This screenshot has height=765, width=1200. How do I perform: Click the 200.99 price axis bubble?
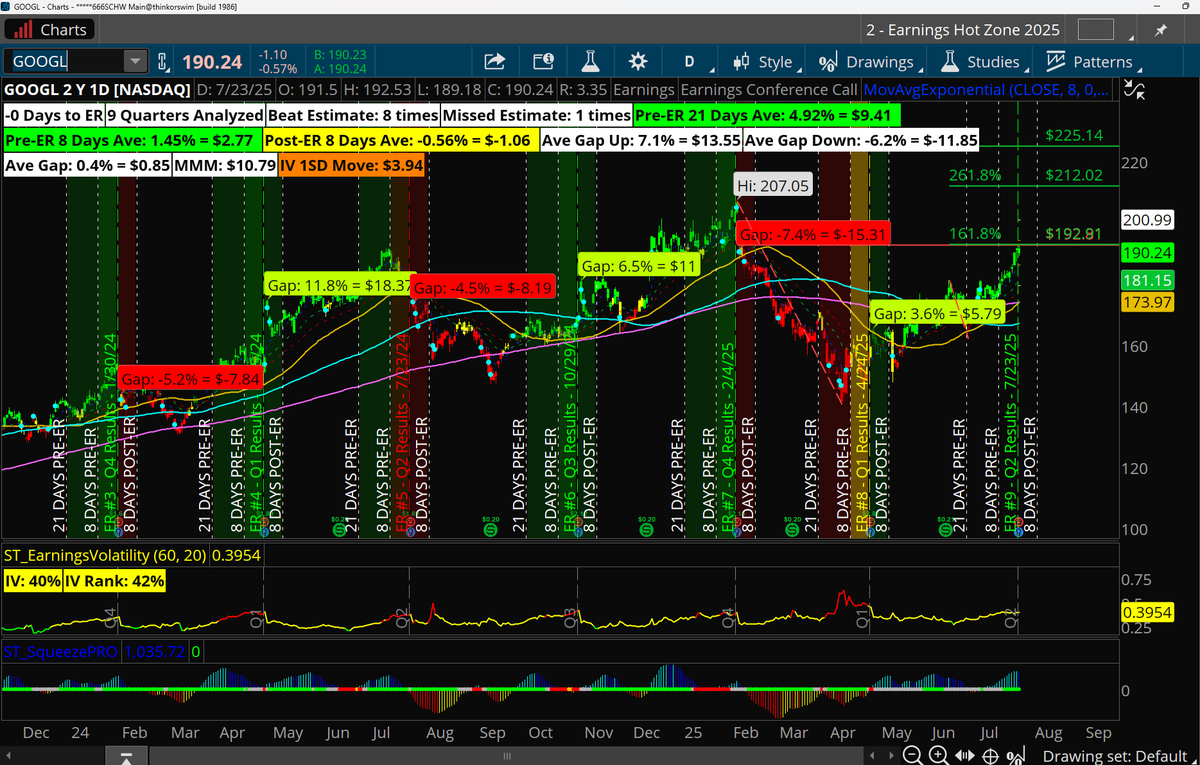point(1146,220)
